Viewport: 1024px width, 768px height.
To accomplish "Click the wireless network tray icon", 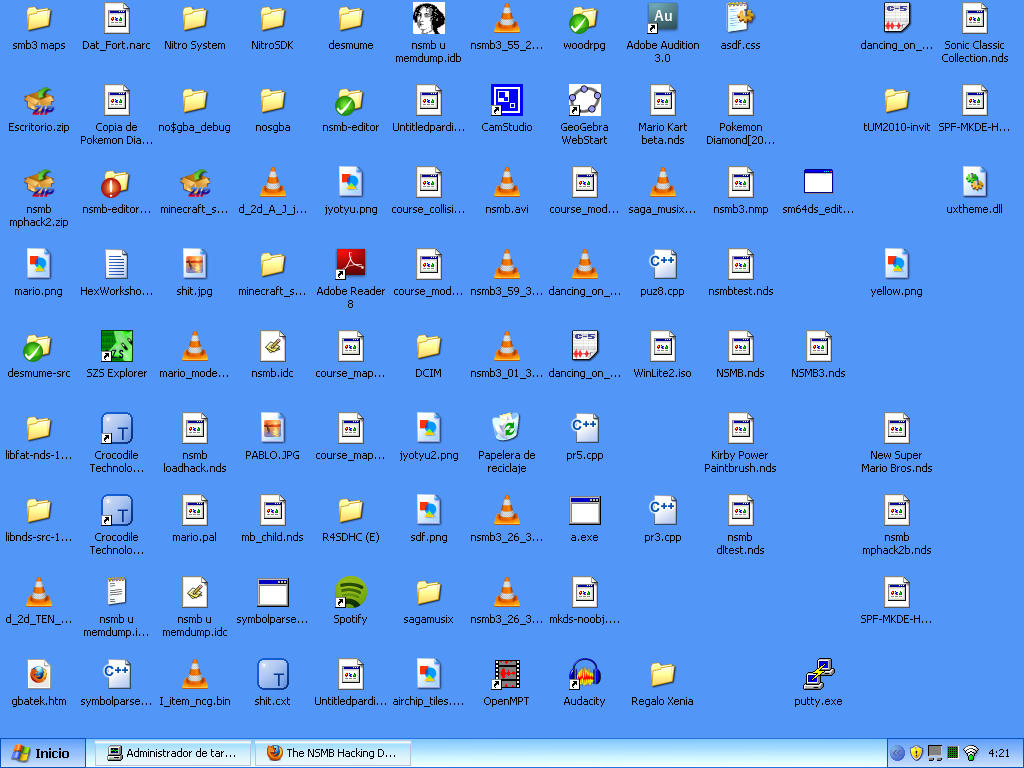I will [x=970, y=753].
